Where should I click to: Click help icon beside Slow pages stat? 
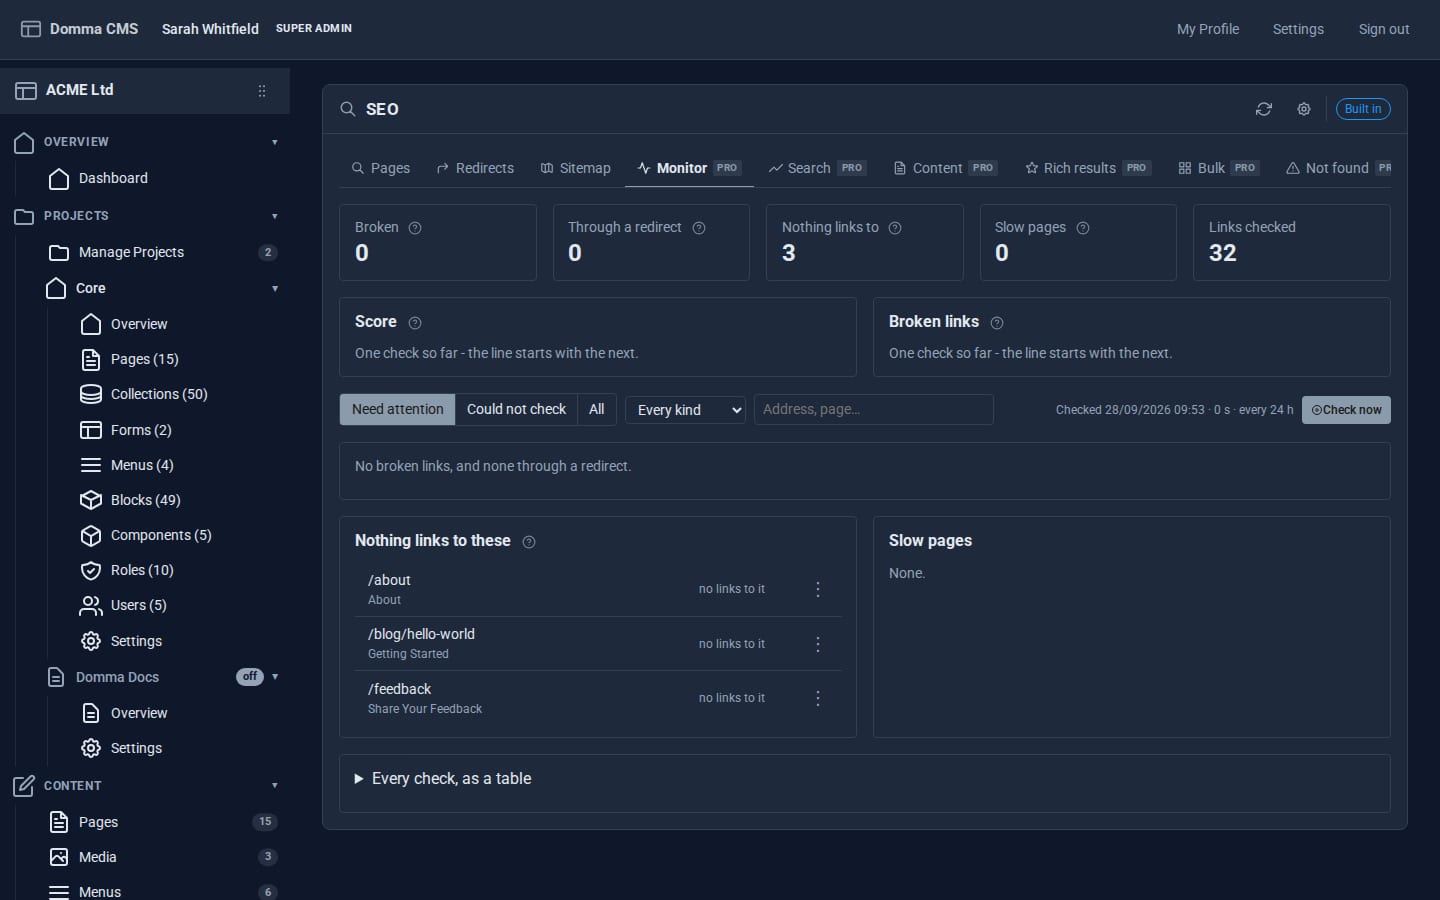click(1083, 228)
